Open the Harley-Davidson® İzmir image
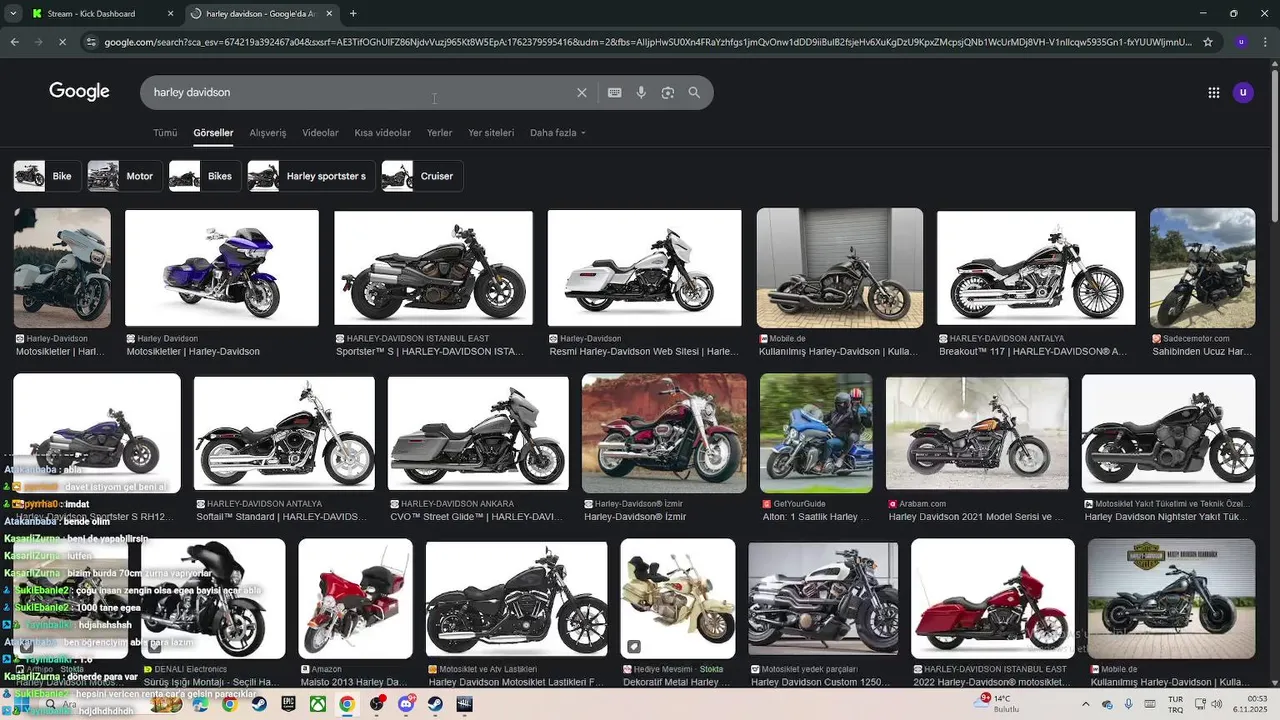 (664, 433)
